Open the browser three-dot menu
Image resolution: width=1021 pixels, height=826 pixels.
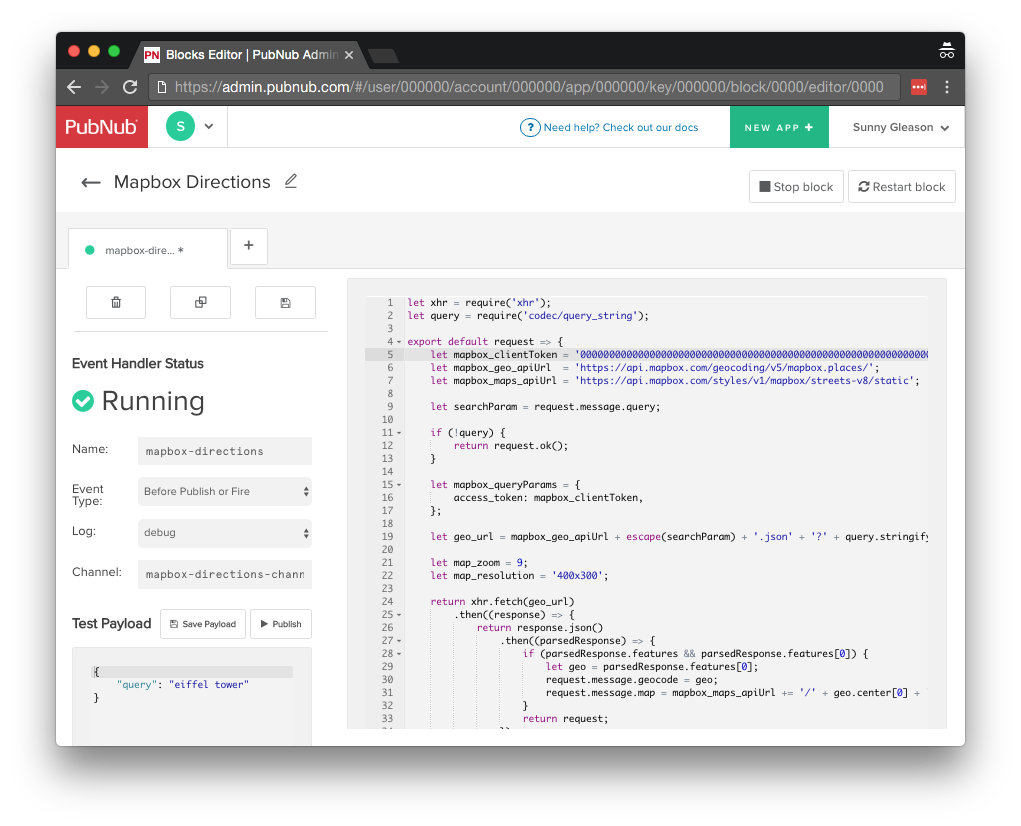[946, 87]
